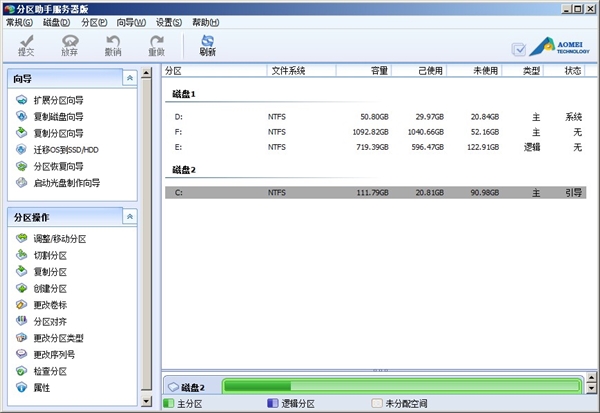
Task: Collapse the 向导 panel
Action: pyautogui.click(x=129, y=78)
